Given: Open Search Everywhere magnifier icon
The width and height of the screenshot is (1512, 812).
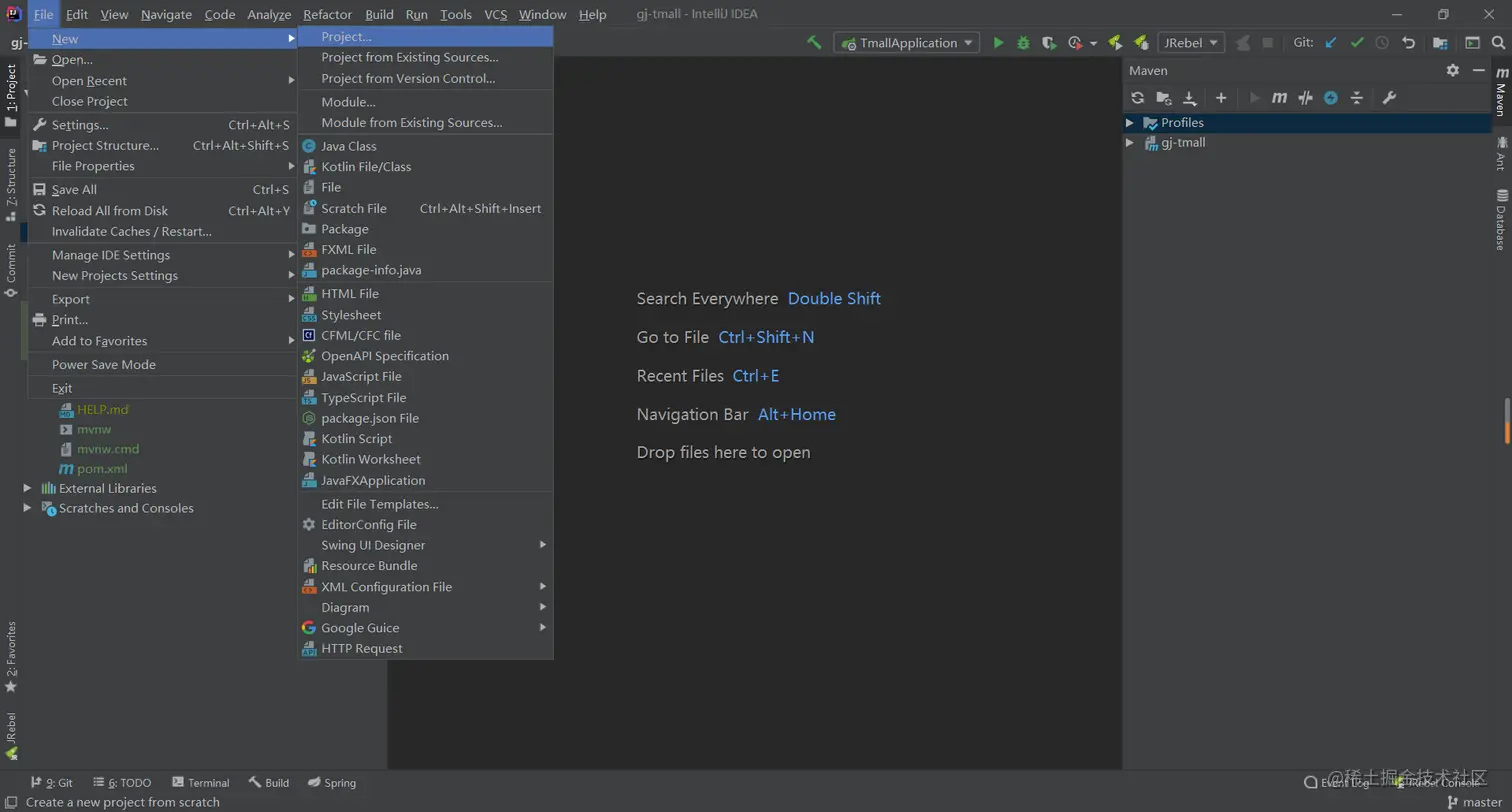Looking at the screenshot, I should pos(1498,43).
